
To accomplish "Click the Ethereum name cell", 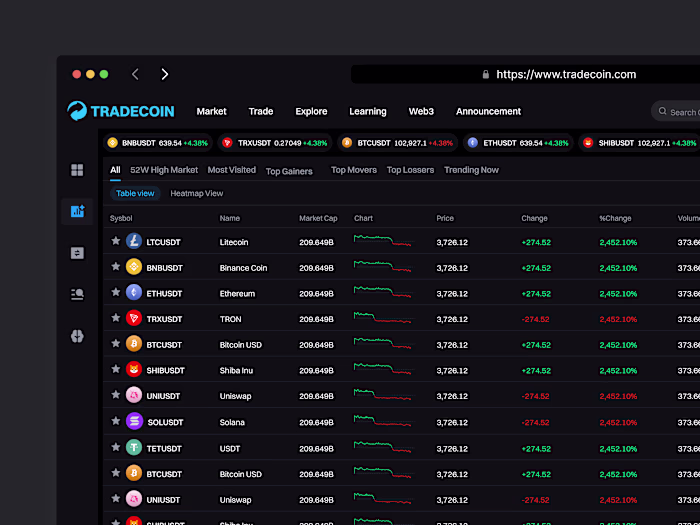I will click(x=237, y=294).
